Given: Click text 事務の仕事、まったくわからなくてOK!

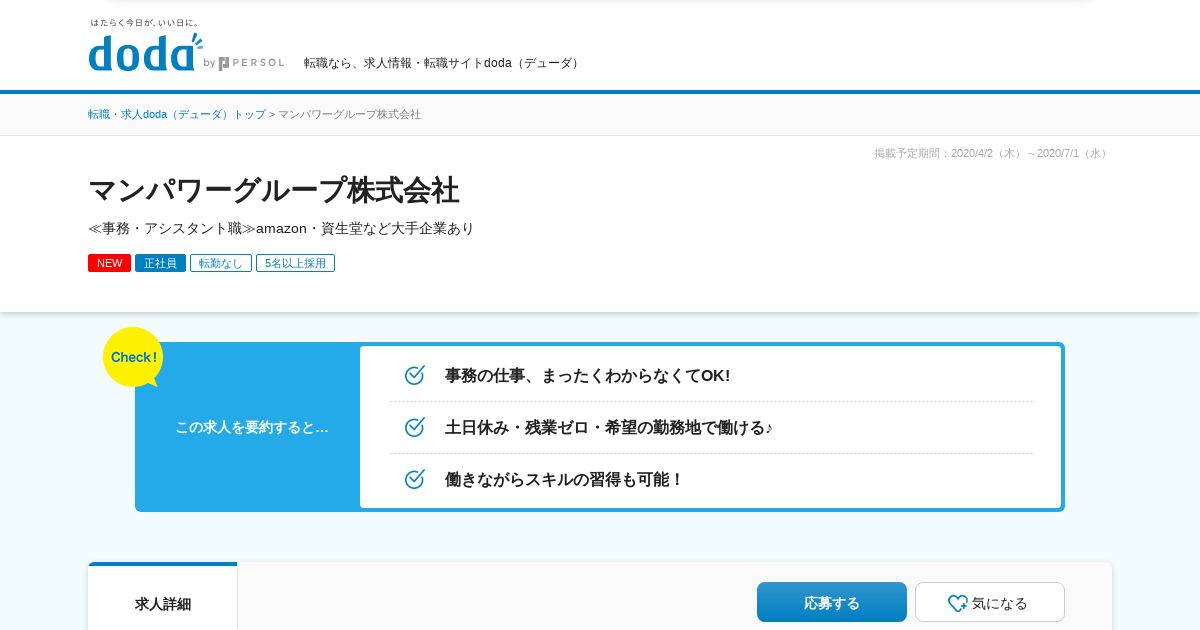Looking at the screenshot, I should (x=587, y=376).
